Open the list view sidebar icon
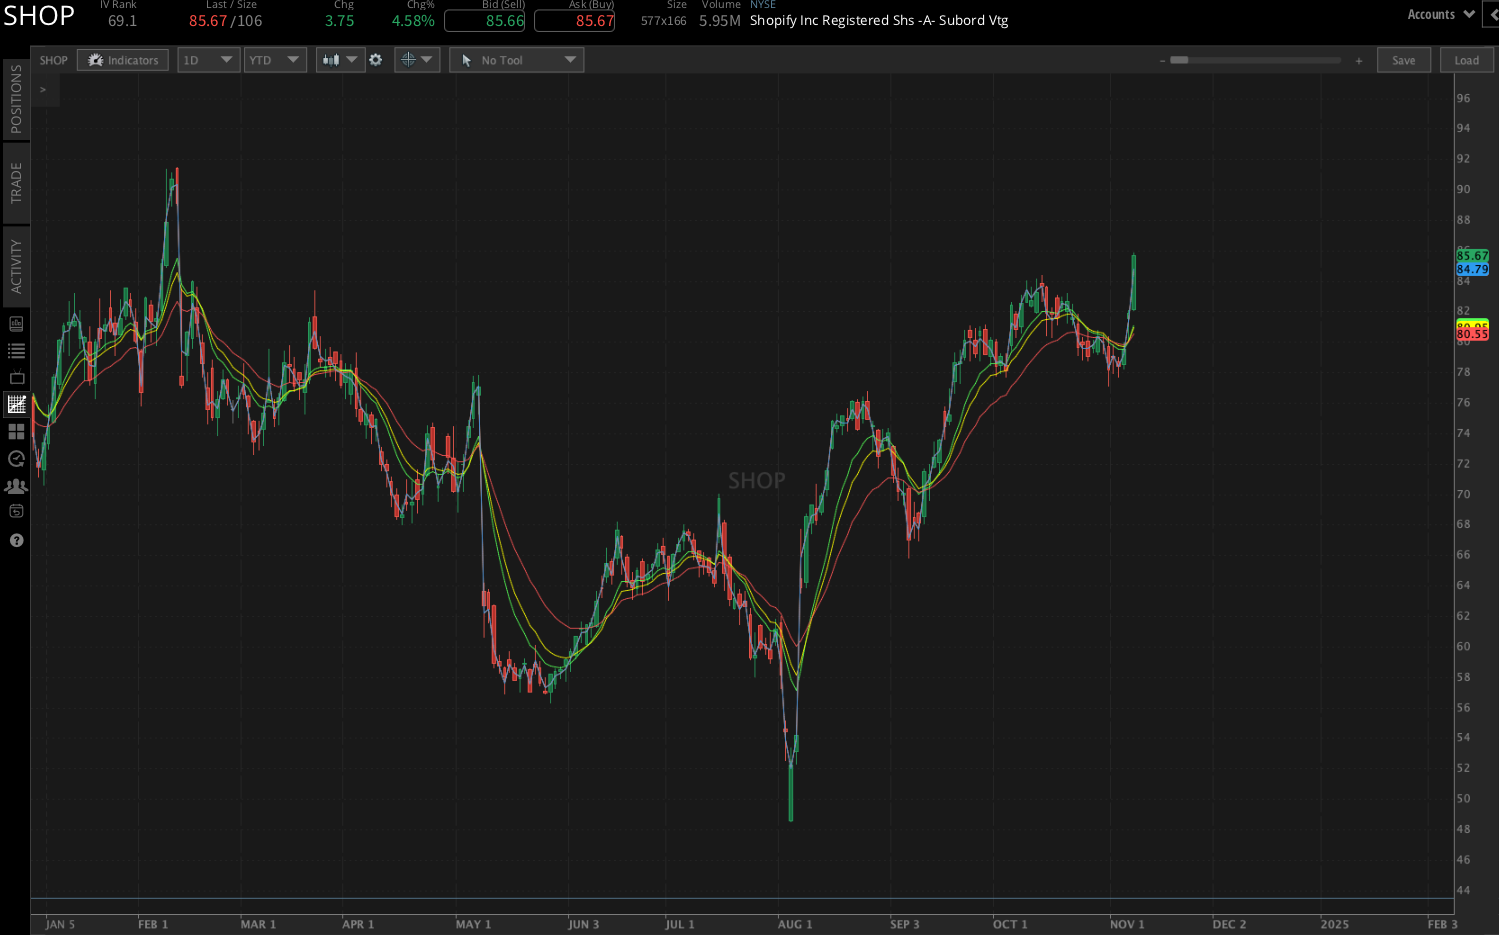Viewport: 1499px width, 935px height. 16,351
